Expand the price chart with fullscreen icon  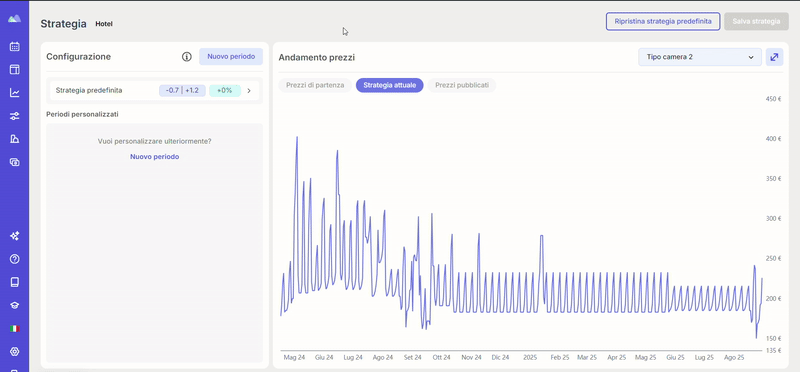tap(774, 57)
